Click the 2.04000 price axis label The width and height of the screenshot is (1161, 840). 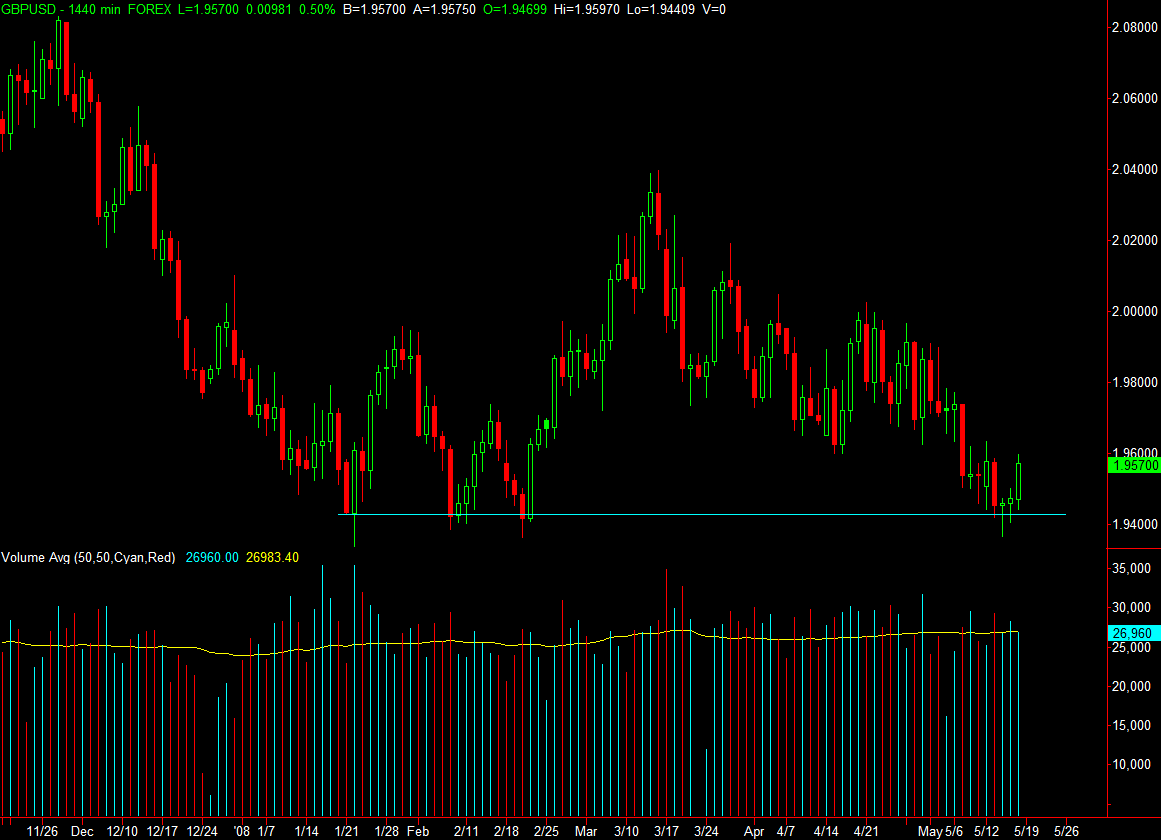1134,170
